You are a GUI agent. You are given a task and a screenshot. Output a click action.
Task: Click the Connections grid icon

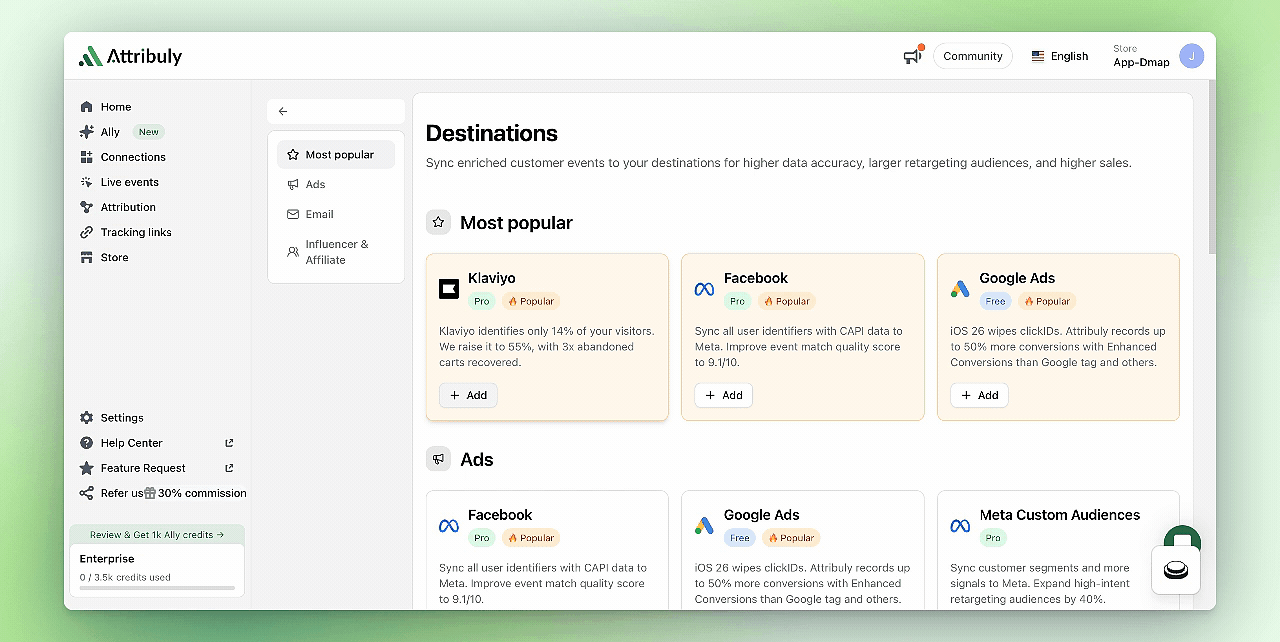pyautogui.click(x=87, y=157)
